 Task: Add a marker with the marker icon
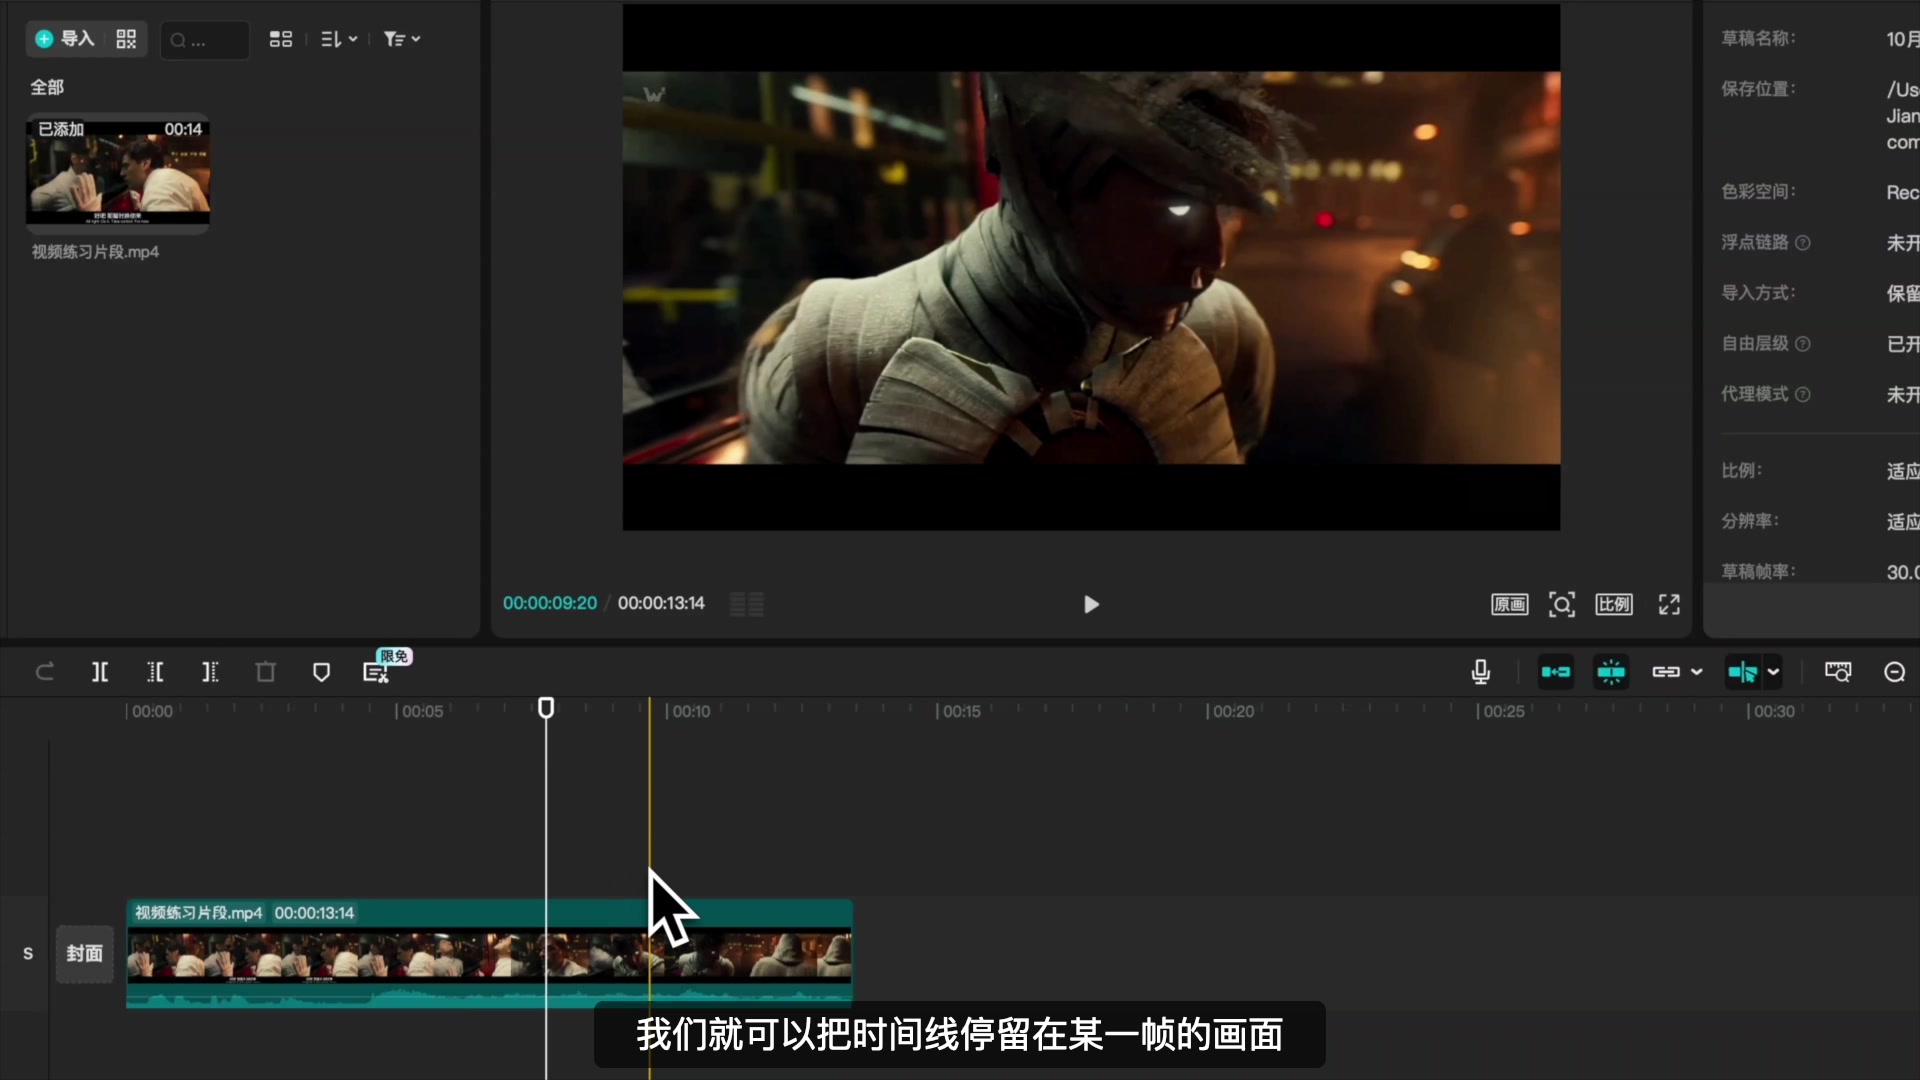(x=321, y=672)
